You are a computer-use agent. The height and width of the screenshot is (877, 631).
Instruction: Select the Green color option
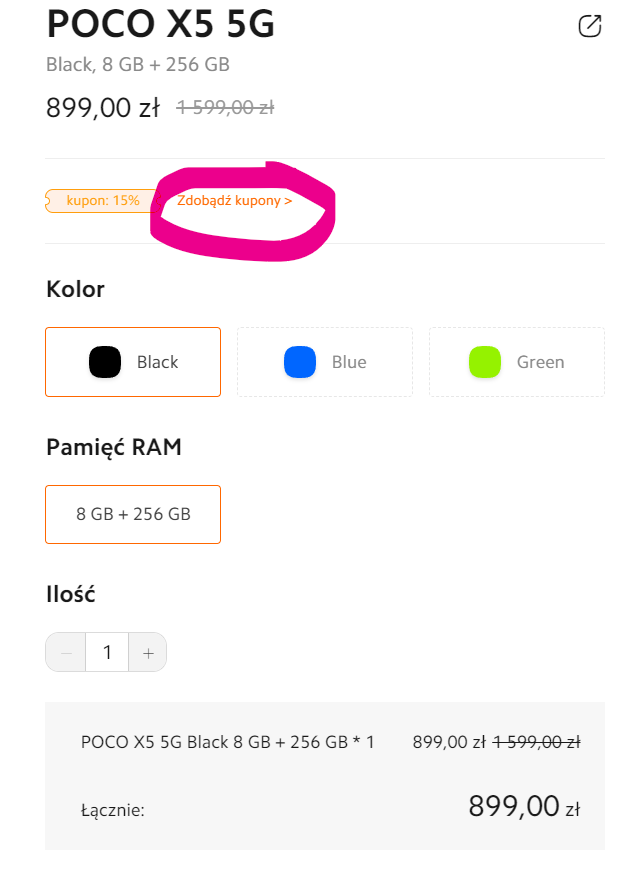(x=517, y=362)
